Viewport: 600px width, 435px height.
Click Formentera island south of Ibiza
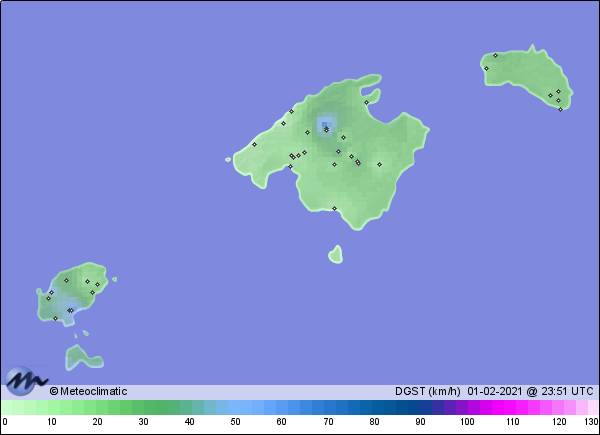[80, 357]
